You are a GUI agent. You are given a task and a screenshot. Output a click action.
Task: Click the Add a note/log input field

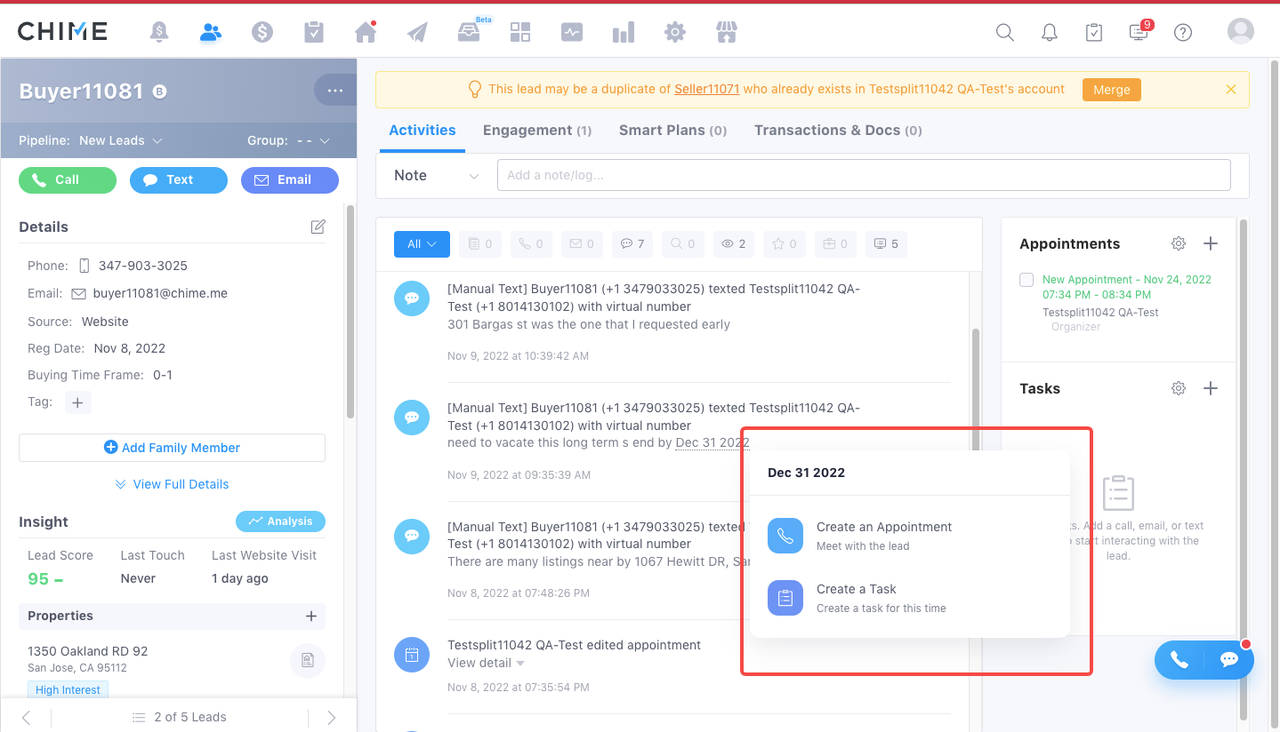[x=863, y=175]
